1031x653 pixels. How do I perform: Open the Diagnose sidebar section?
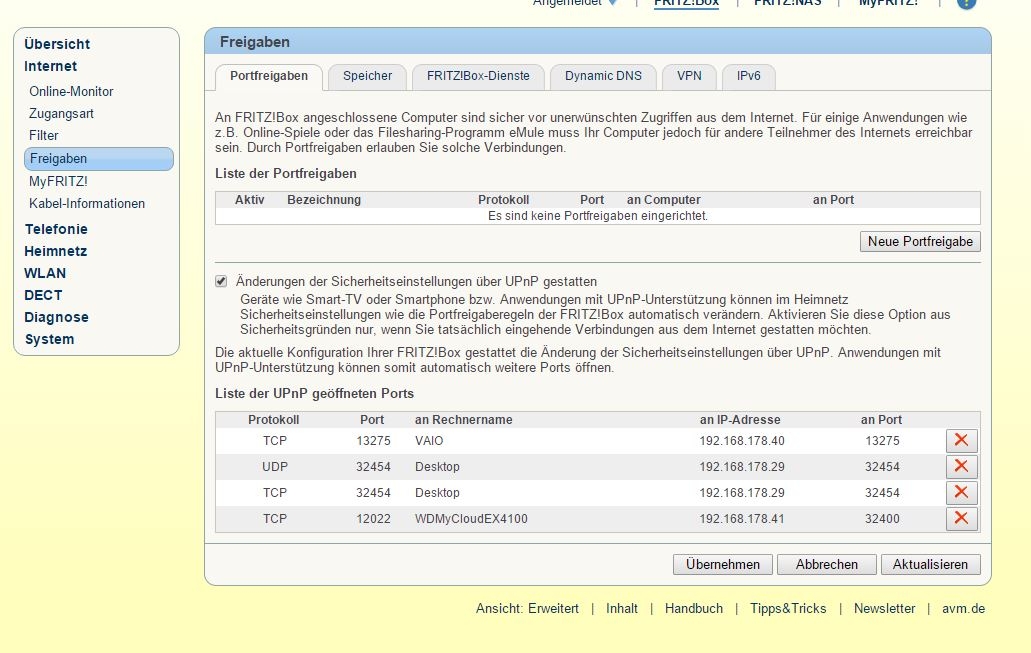tap(56, 318)
